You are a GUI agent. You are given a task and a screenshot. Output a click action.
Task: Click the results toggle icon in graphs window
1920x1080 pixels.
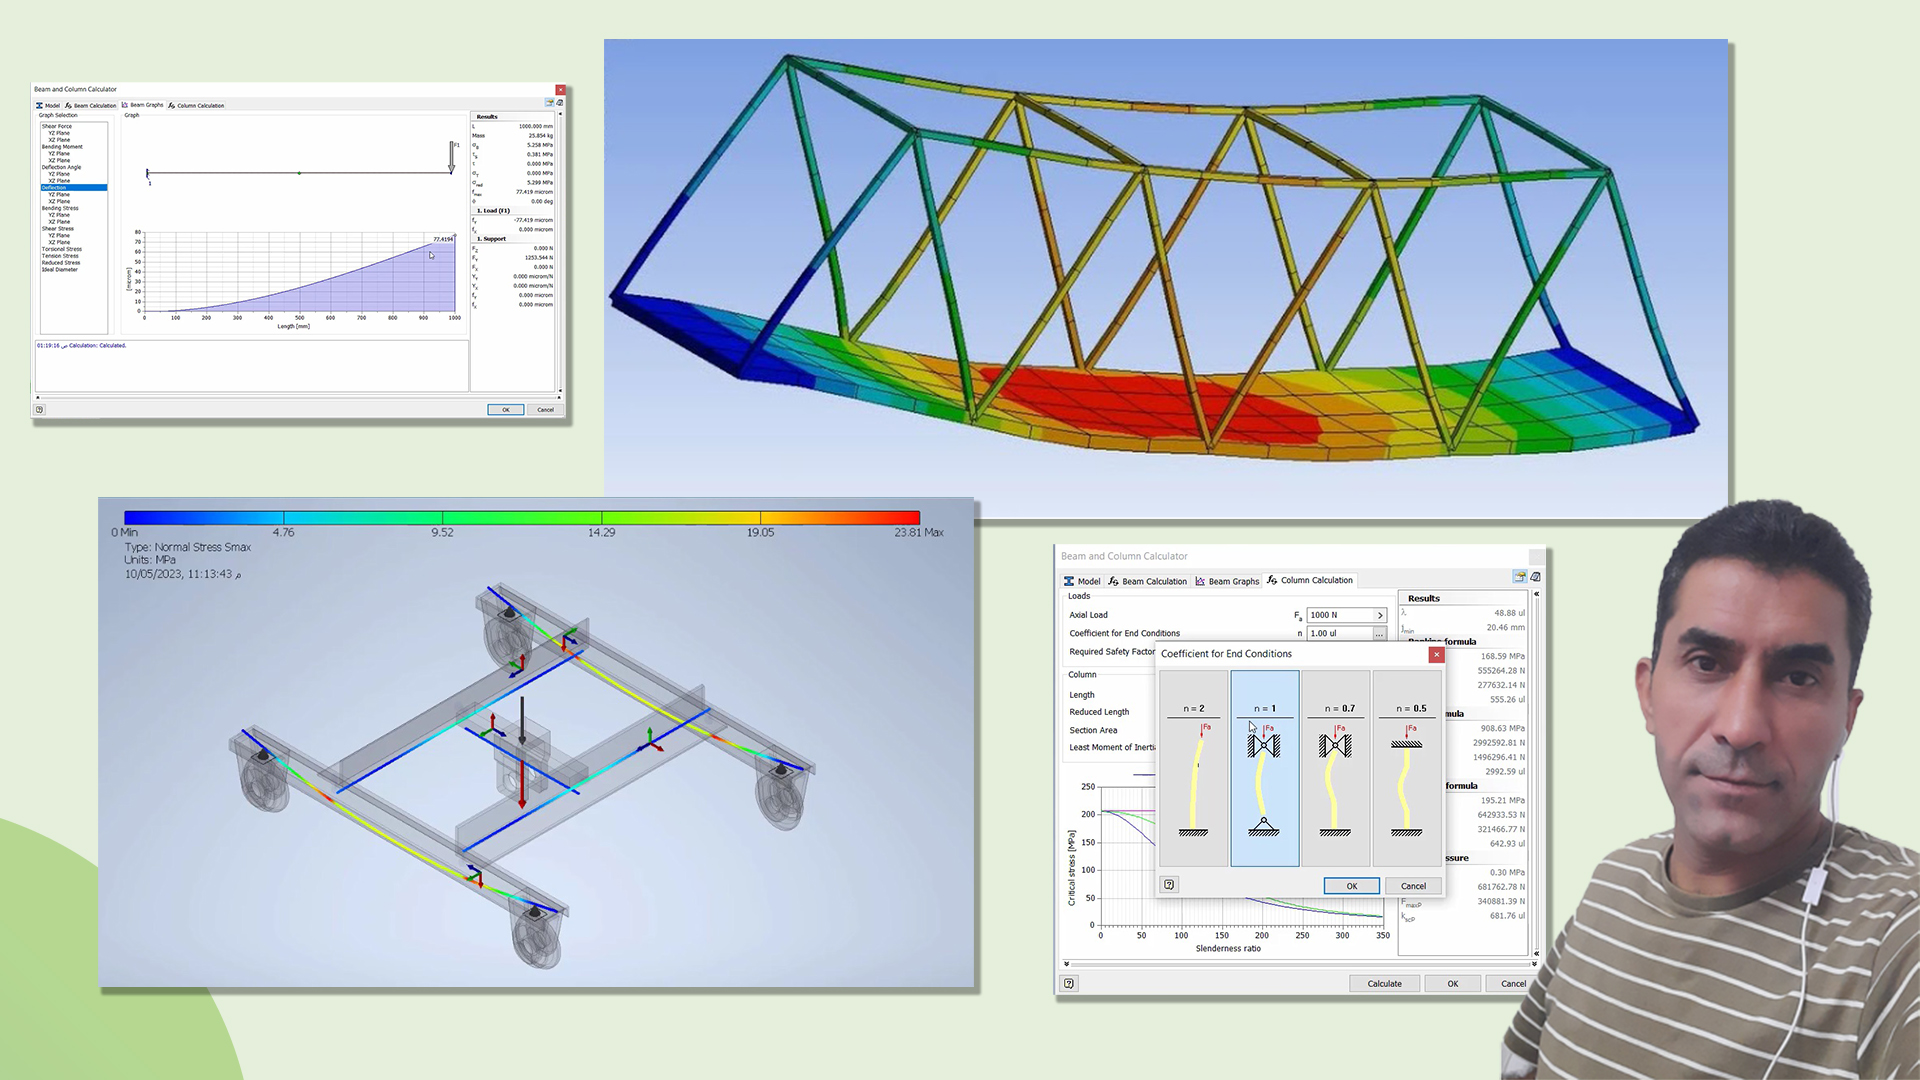[x=549, y=103]
